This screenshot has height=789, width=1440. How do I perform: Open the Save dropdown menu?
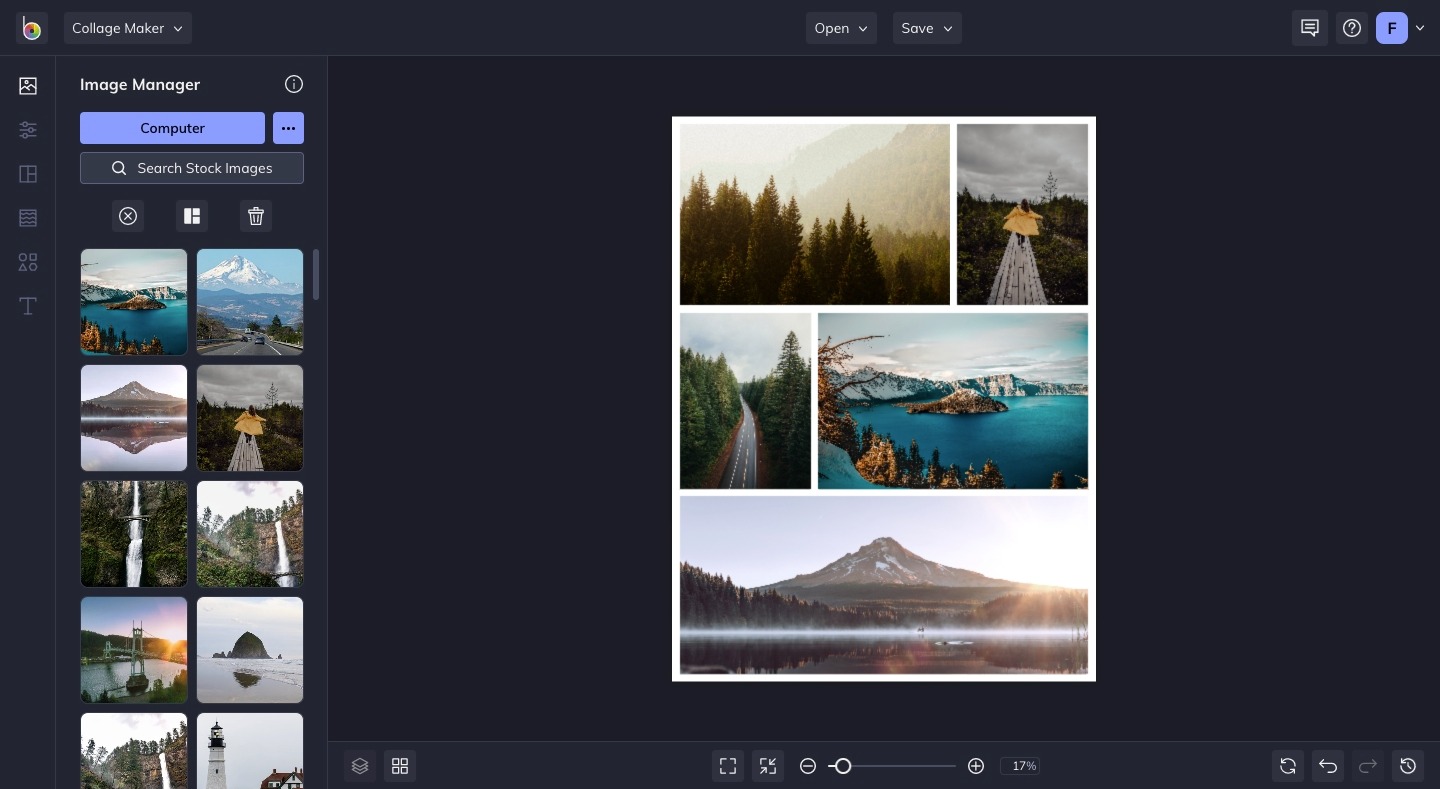point(926,28)
